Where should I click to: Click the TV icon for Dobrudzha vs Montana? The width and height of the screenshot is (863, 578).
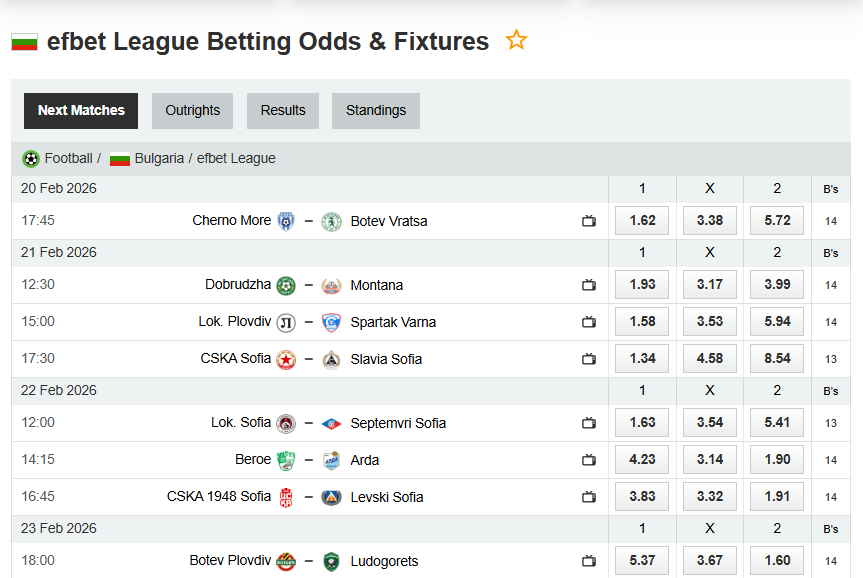pos(589,285)
